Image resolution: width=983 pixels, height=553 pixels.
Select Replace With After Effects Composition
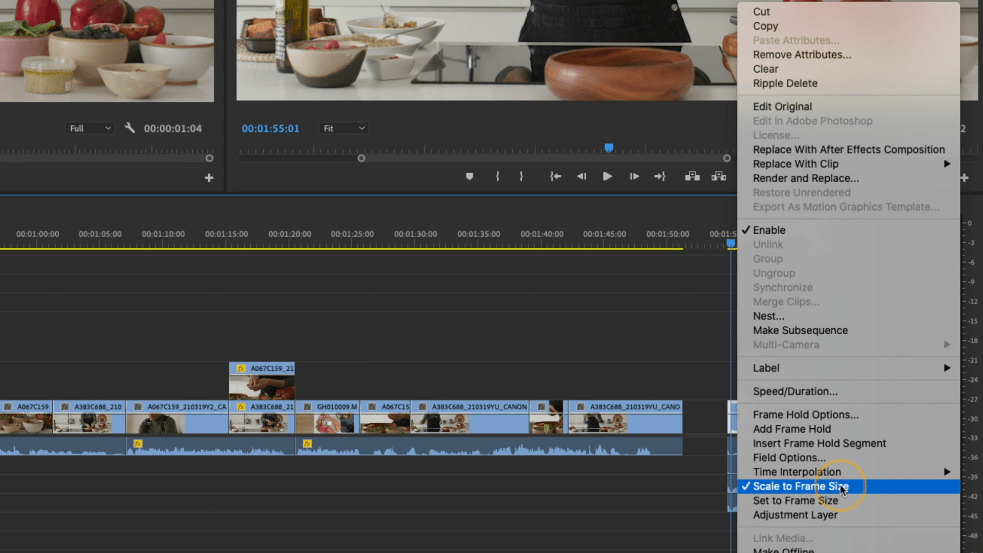pos(848,149)
